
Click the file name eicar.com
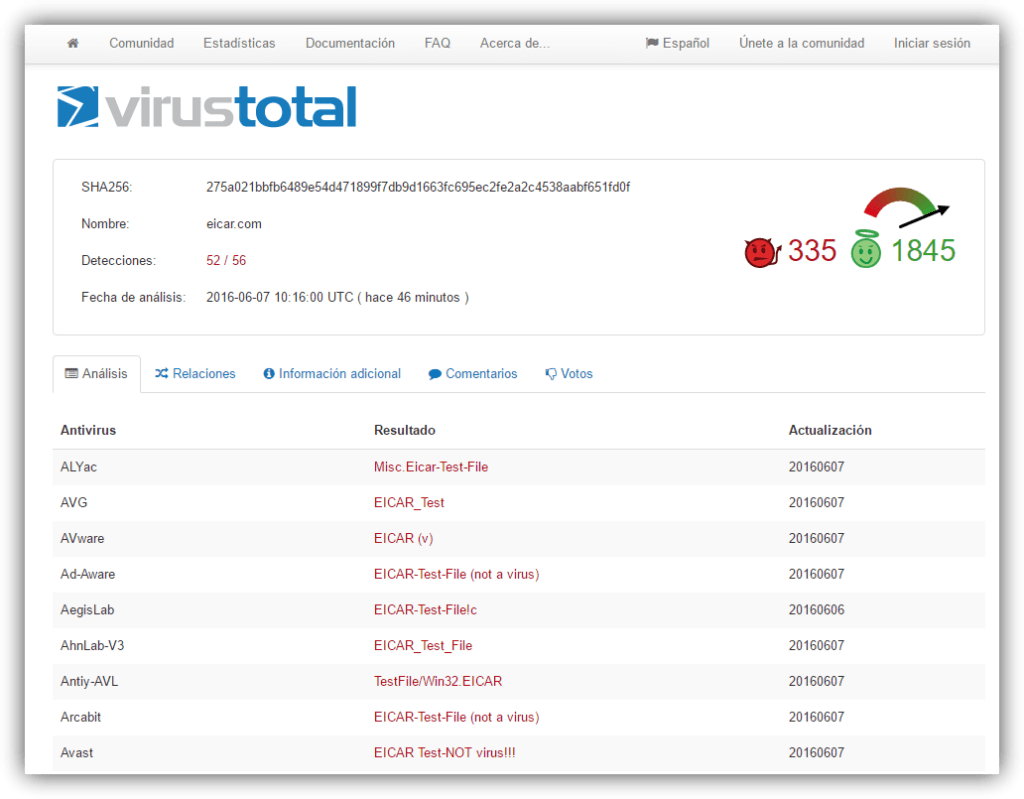click(x=234, y=224)
